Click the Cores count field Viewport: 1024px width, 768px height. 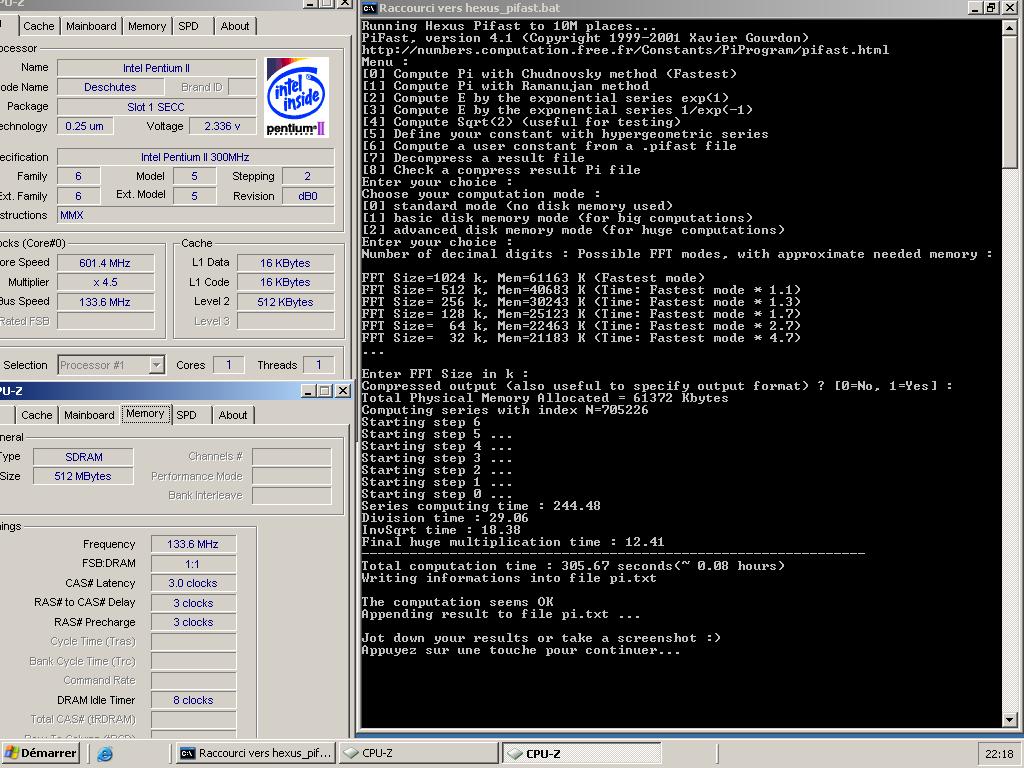229,365
